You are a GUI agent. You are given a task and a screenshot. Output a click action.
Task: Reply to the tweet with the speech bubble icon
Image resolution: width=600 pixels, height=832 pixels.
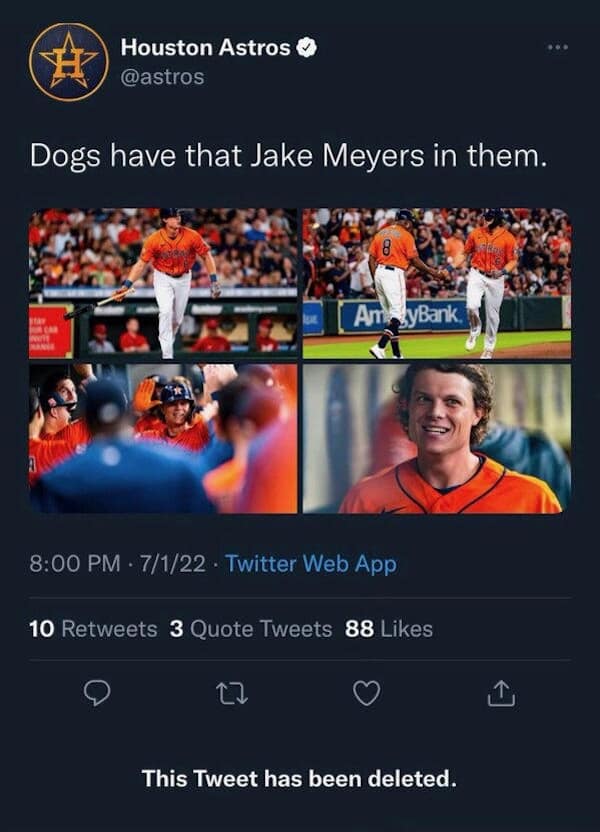96,692
